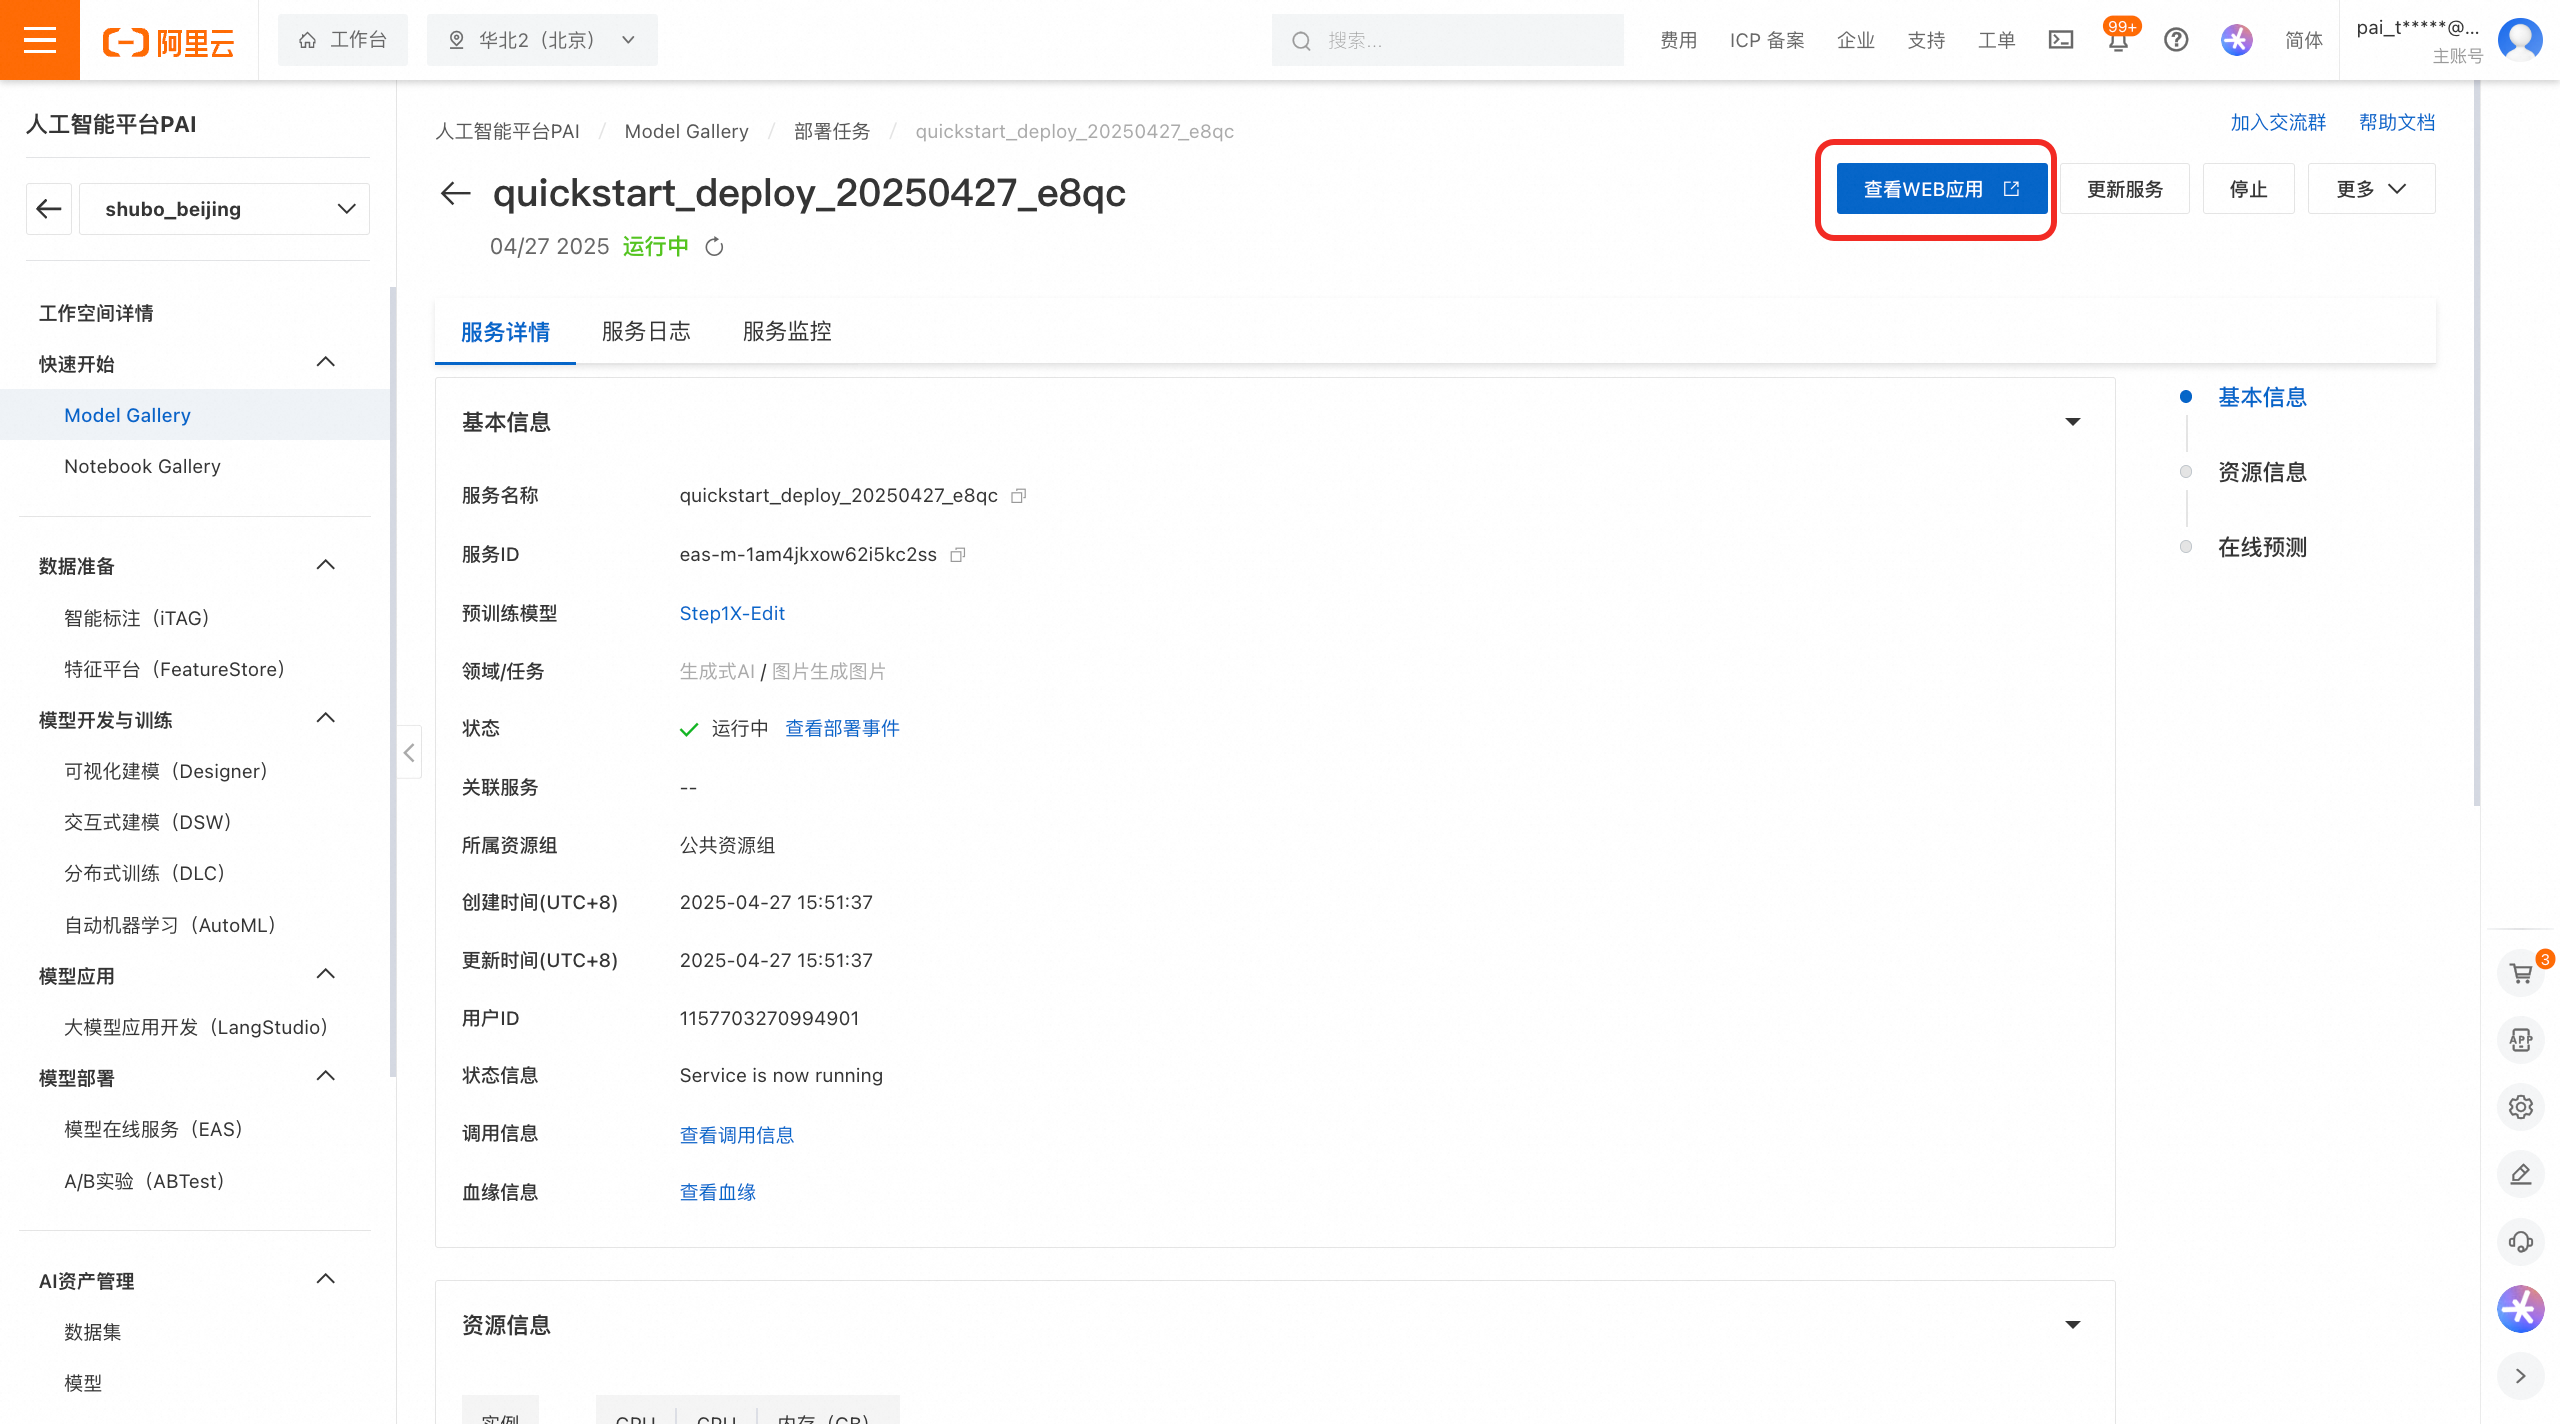
Task: Collapse the 模型开发与训练 sidebar group
Action: pos(326,718)
